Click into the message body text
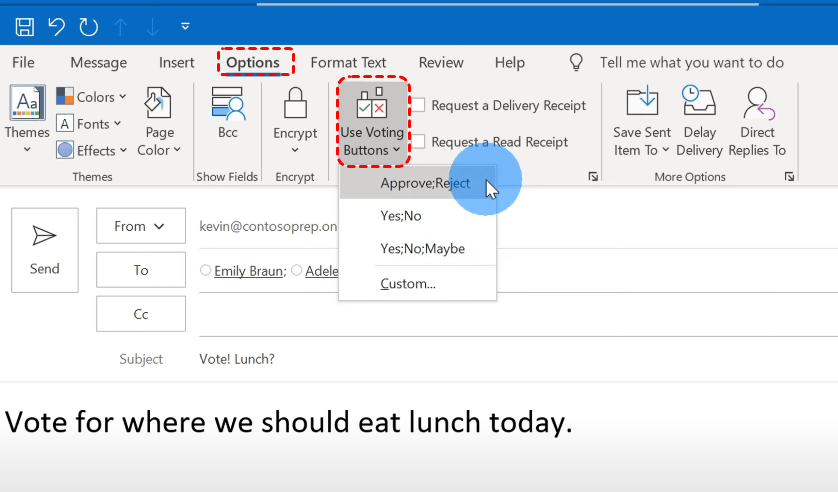The height and width of the screenshot is (492, 838). pos(289,422)
